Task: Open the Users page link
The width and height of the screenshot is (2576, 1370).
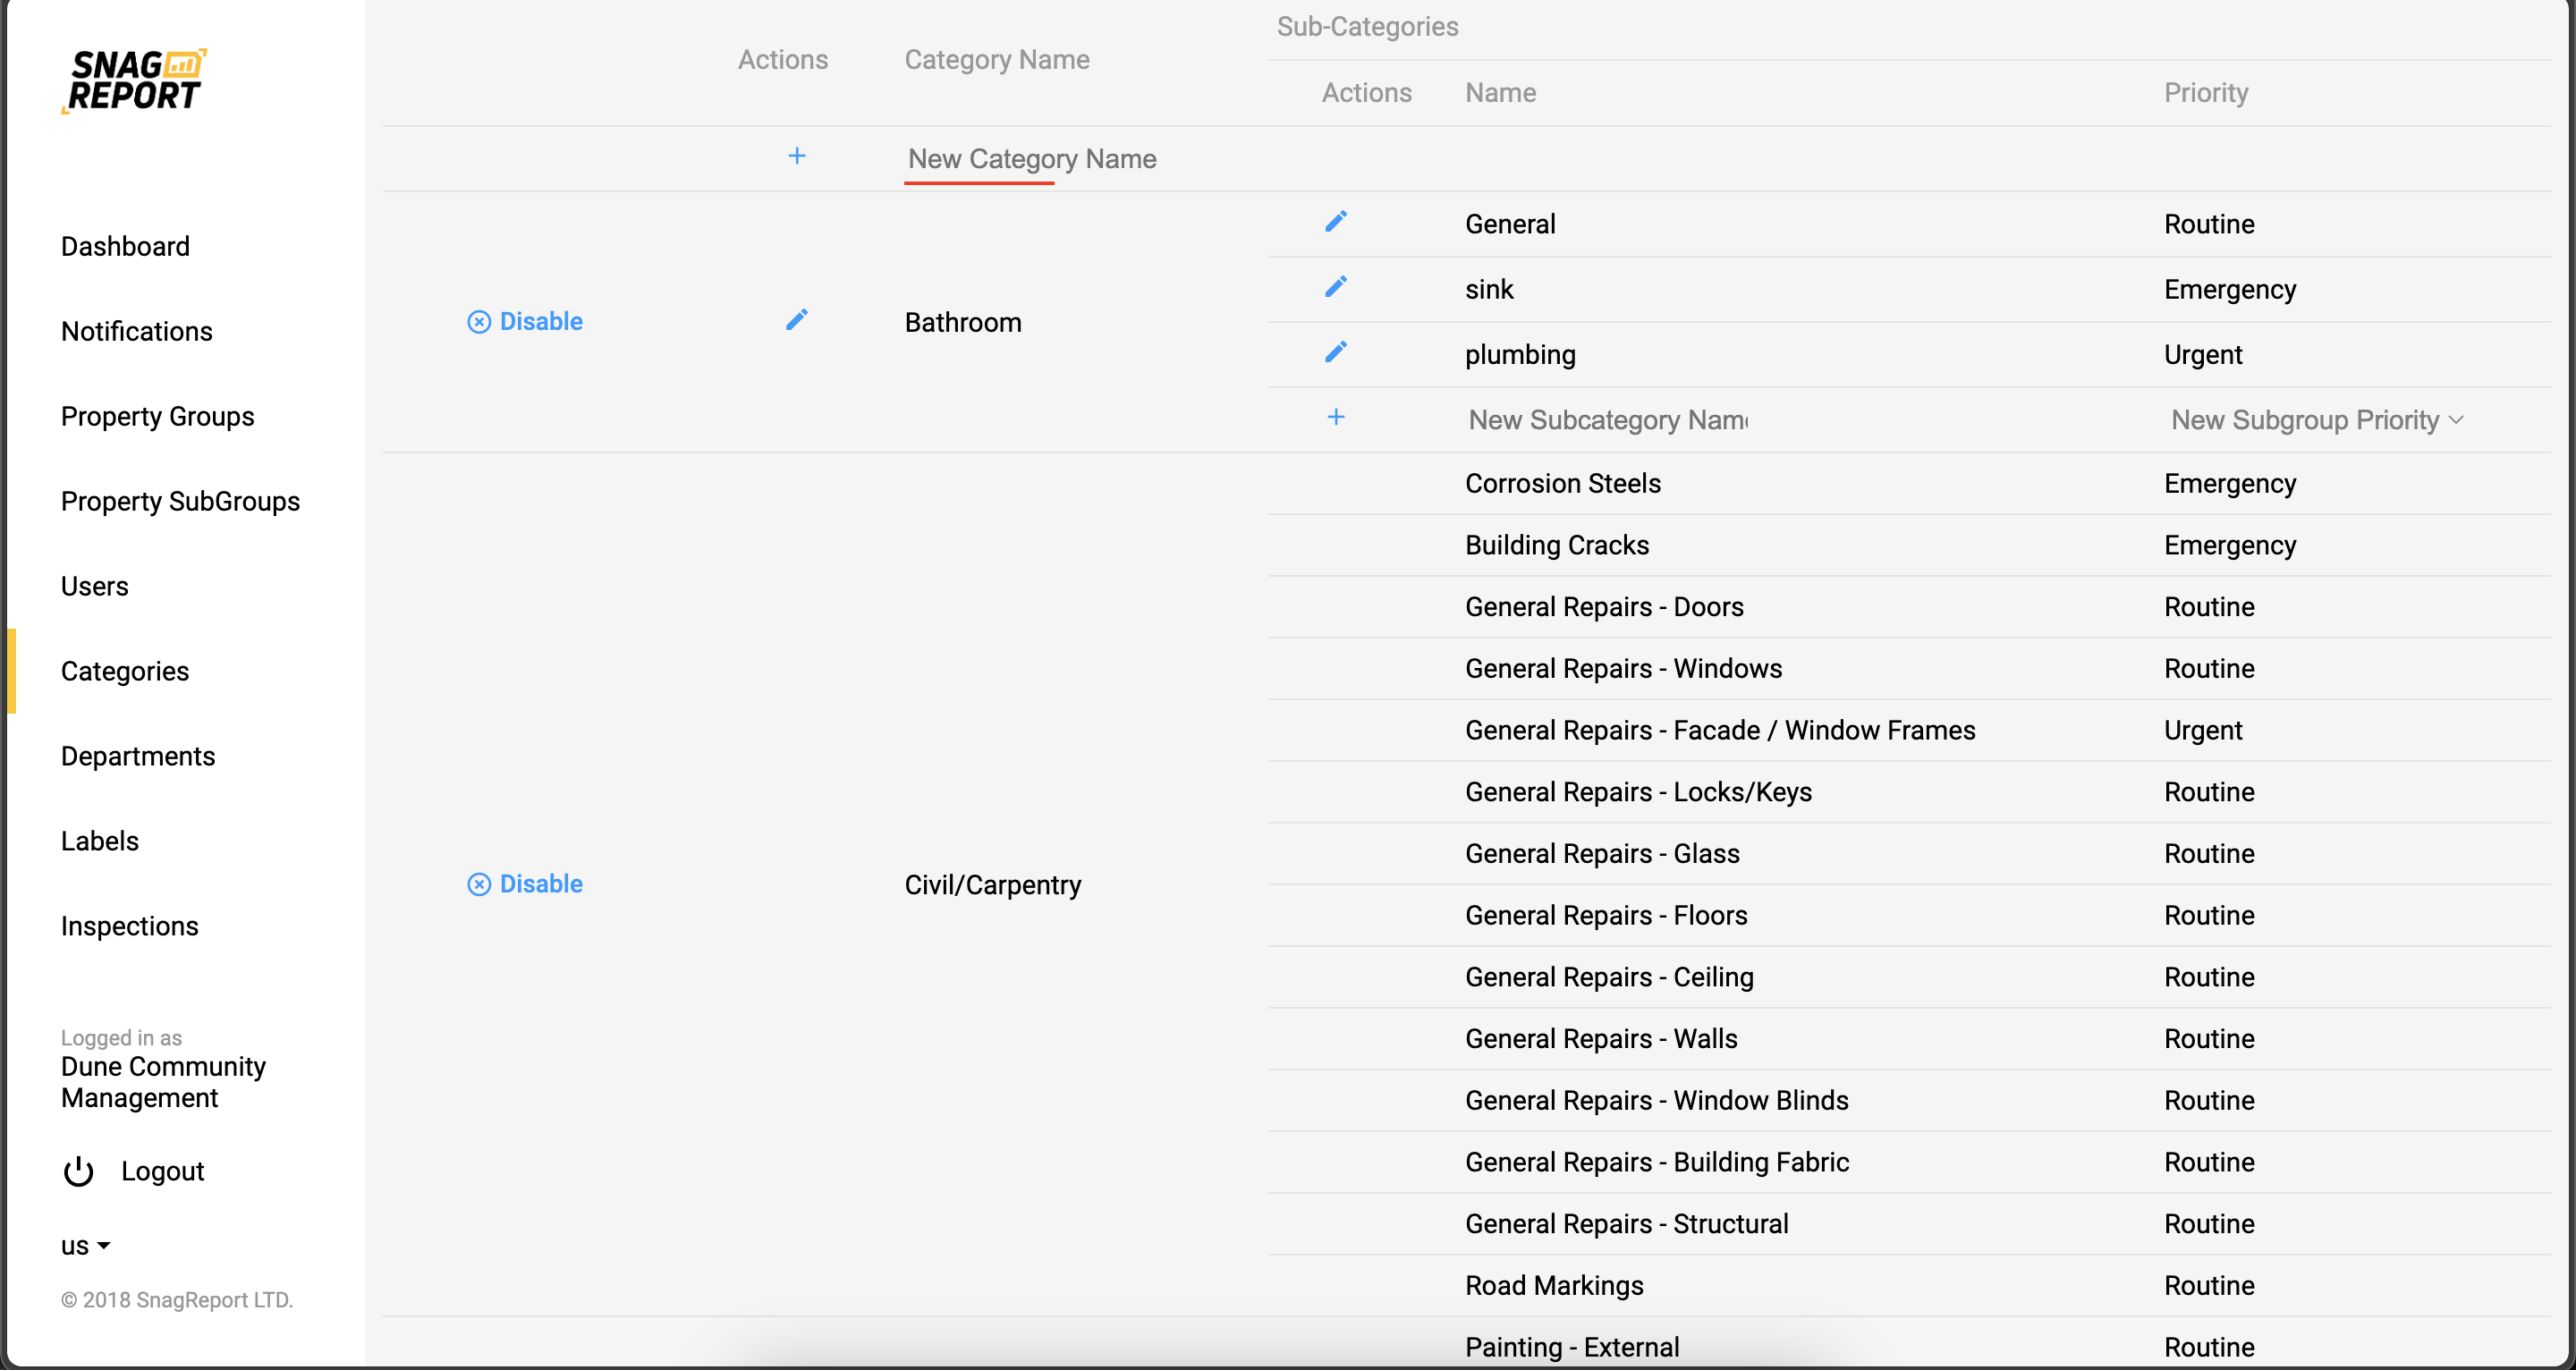Action: tap(94, 586)
